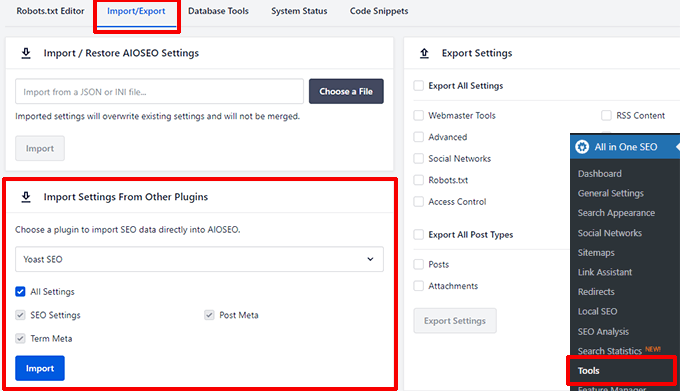Check the Export All Post Types checkbox

pos(418,235)
